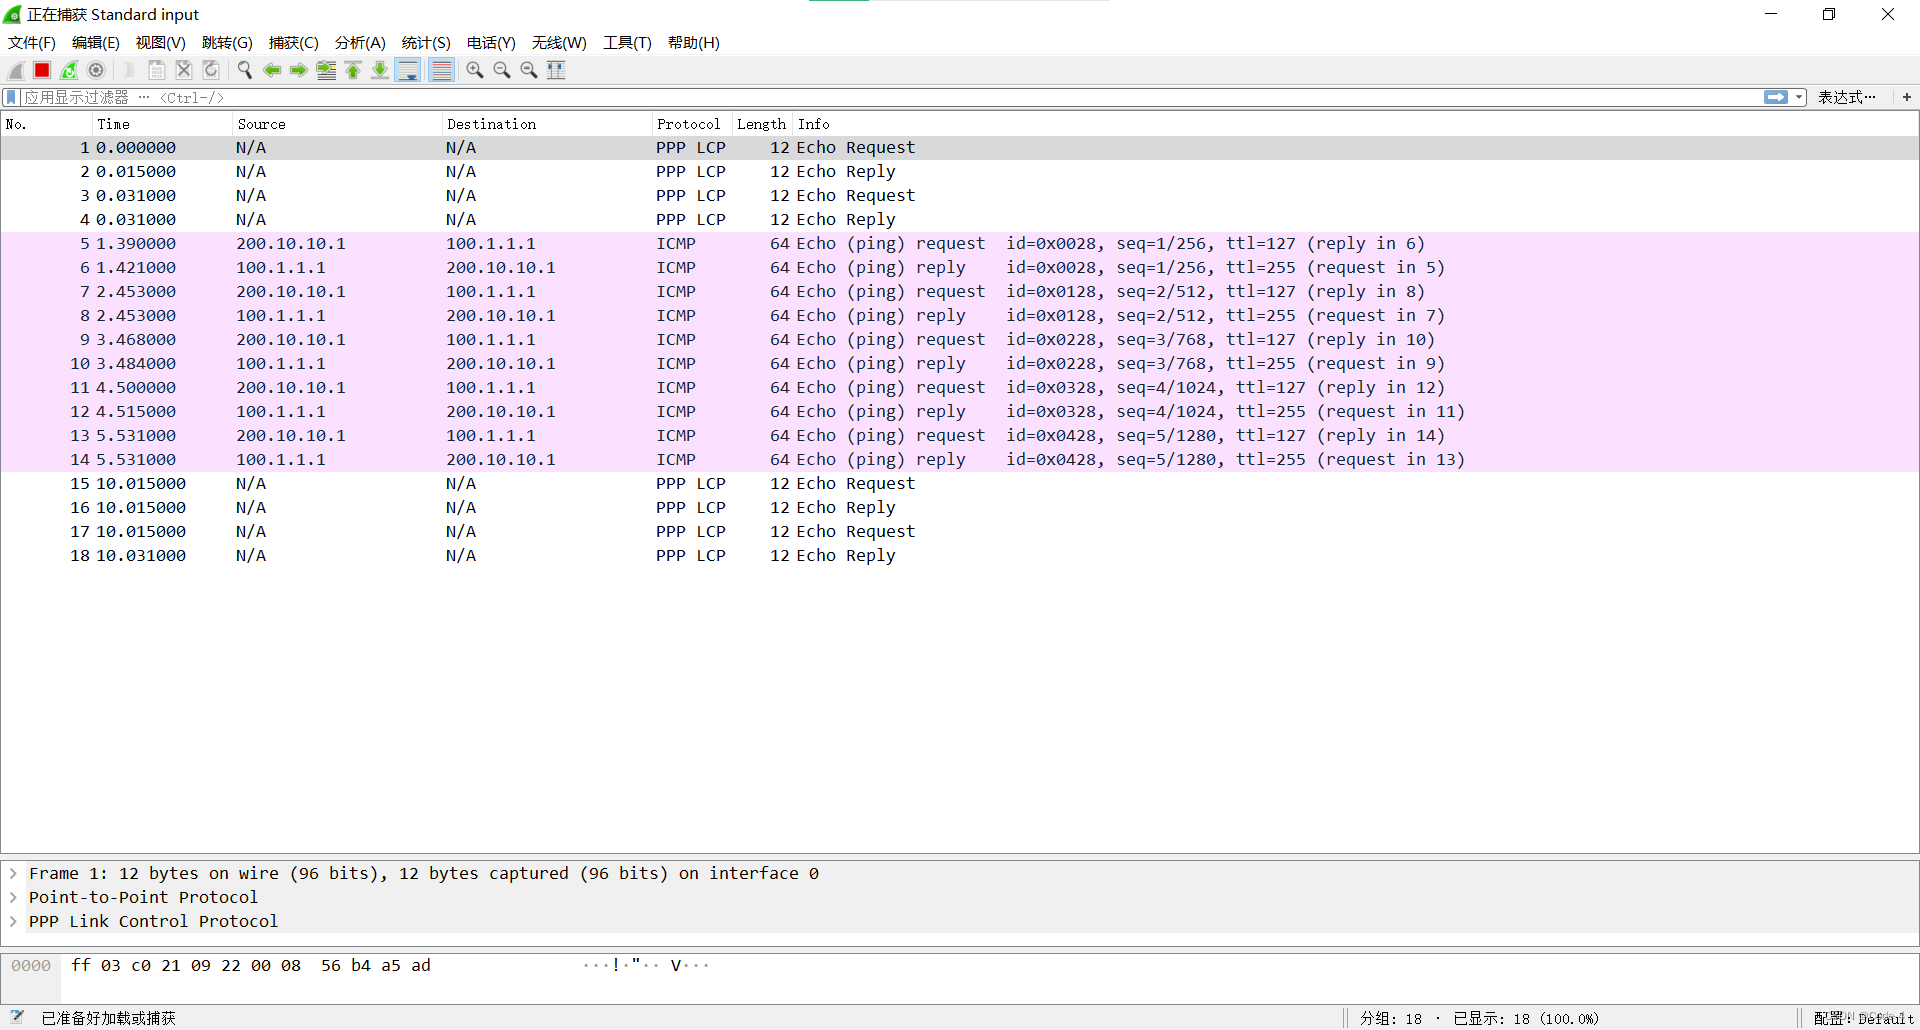Image resolution: width=1920 pixels, height=1030 pixels.
Task: Apply display filter arrow button
Action: coord(1776,97)
